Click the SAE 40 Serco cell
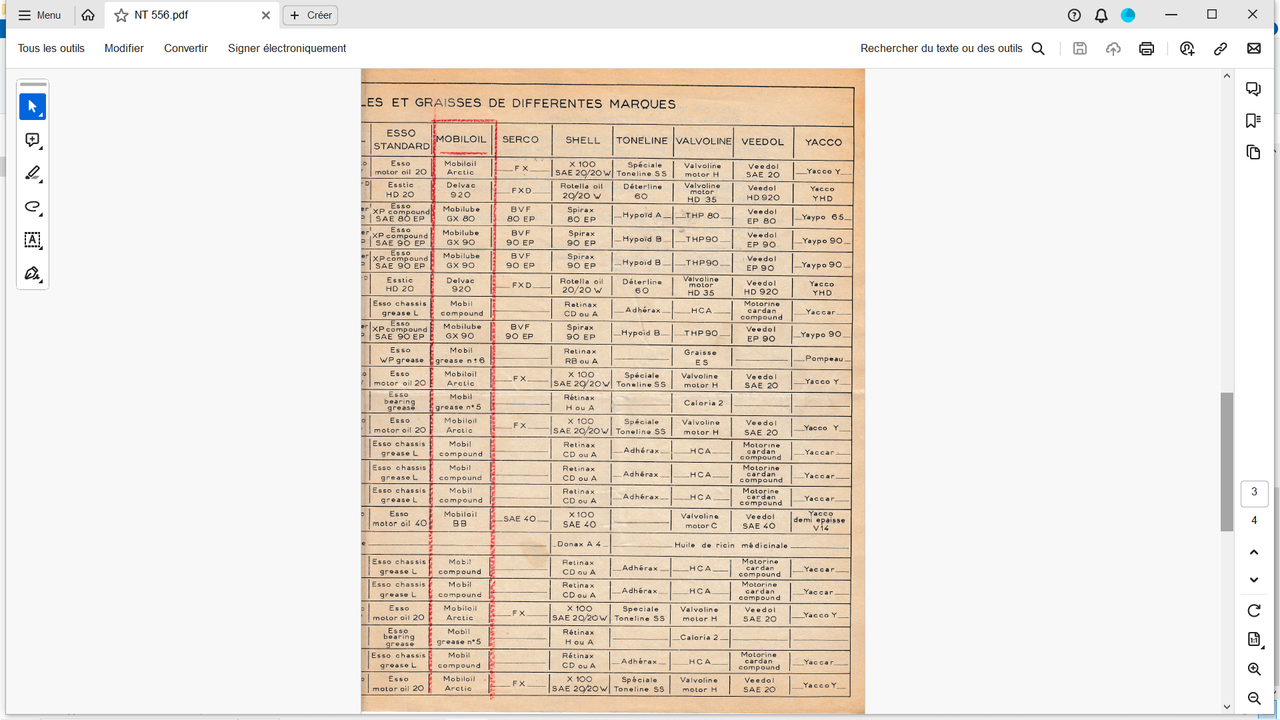Viewport: 1280px width, 720px height. (x=520, y=519)
